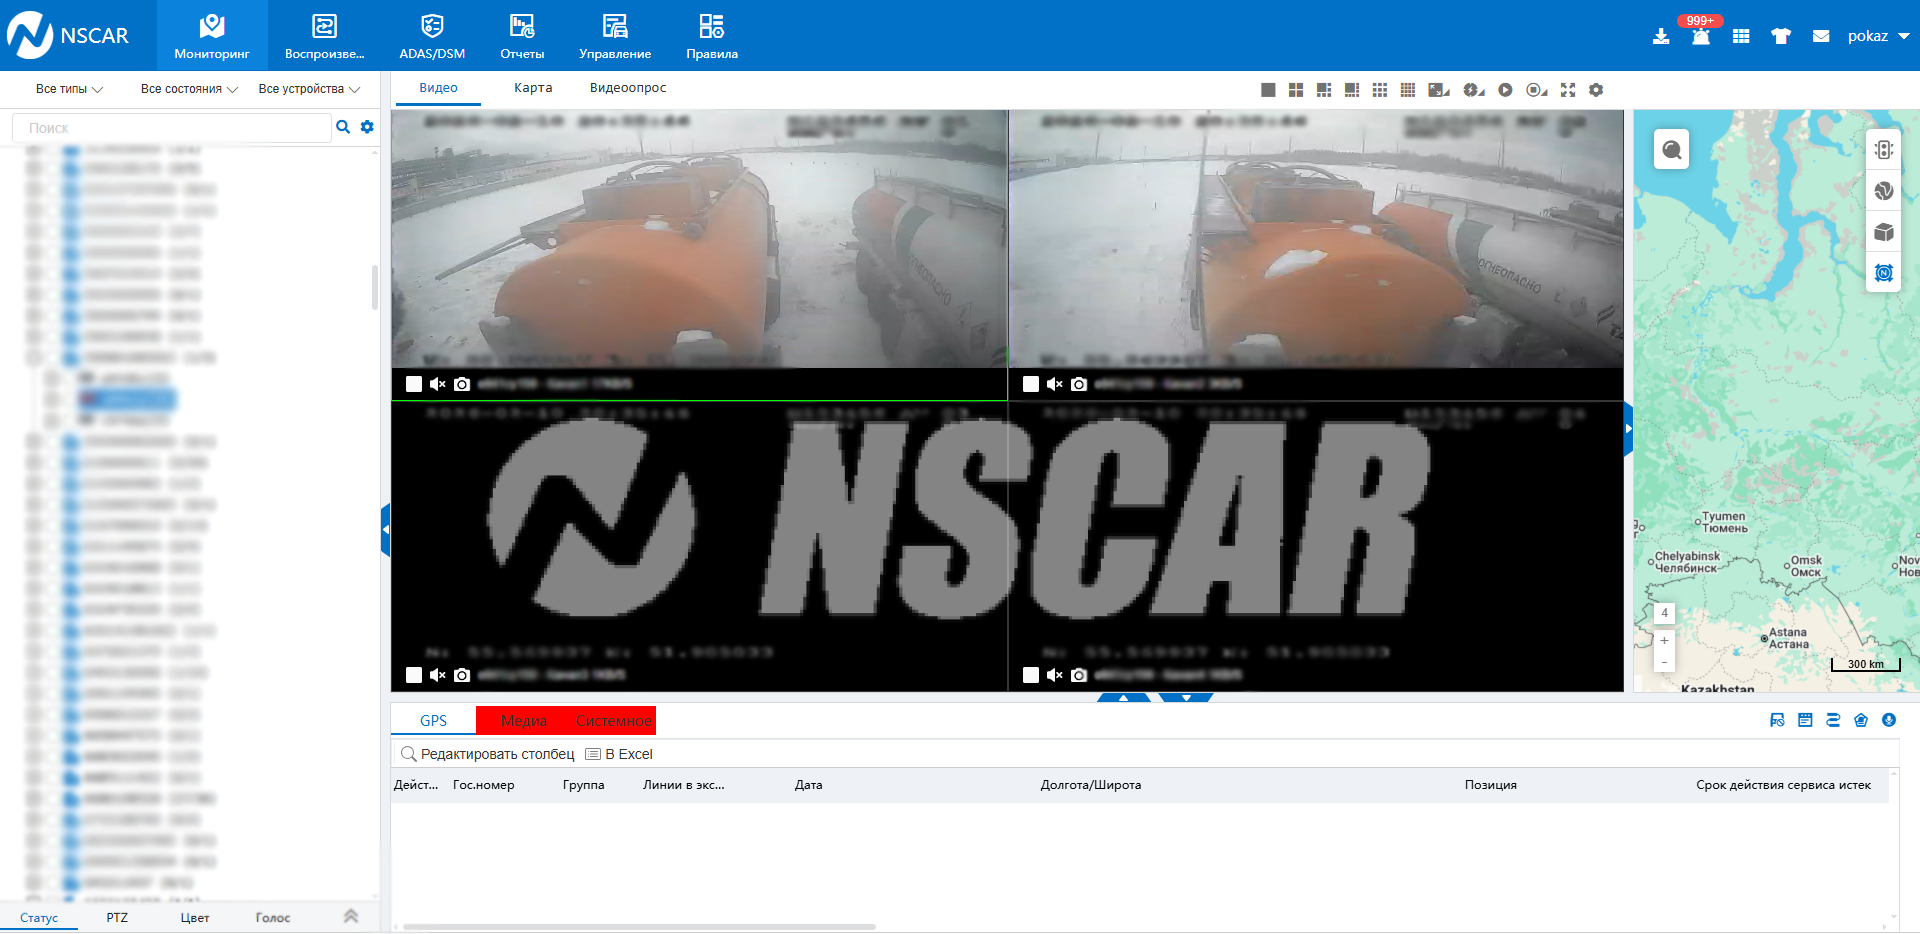Screen dimensions: 1920x934
Task: Take snapshot of bottom-left video window
Action: 462,675
